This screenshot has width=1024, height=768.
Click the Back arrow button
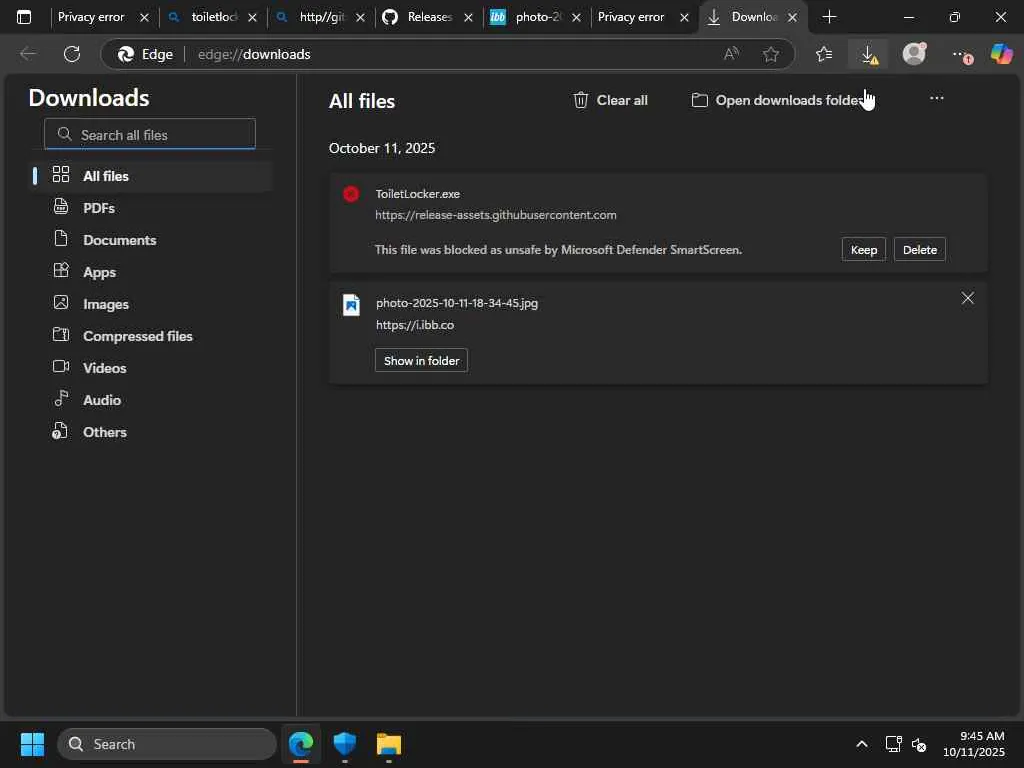[28, 54]
